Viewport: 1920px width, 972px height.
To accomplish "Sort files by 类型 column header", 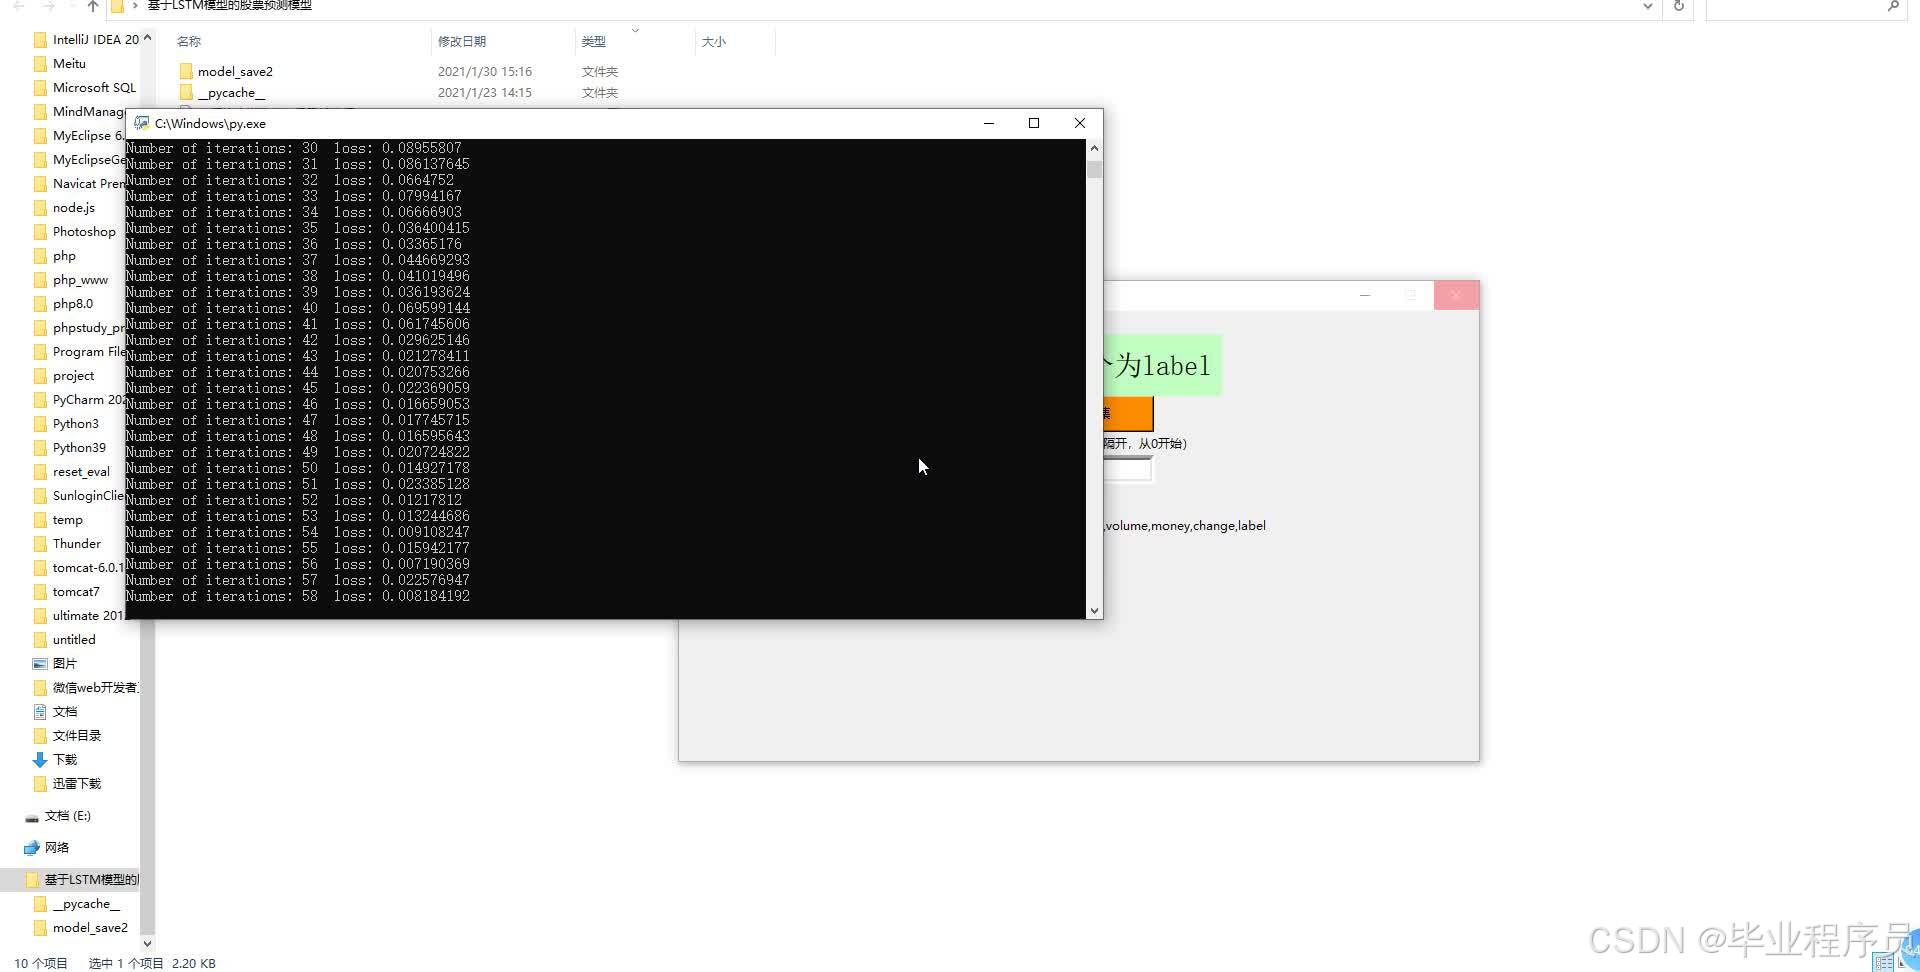I will pyautogui.click(x=594, y=41).
